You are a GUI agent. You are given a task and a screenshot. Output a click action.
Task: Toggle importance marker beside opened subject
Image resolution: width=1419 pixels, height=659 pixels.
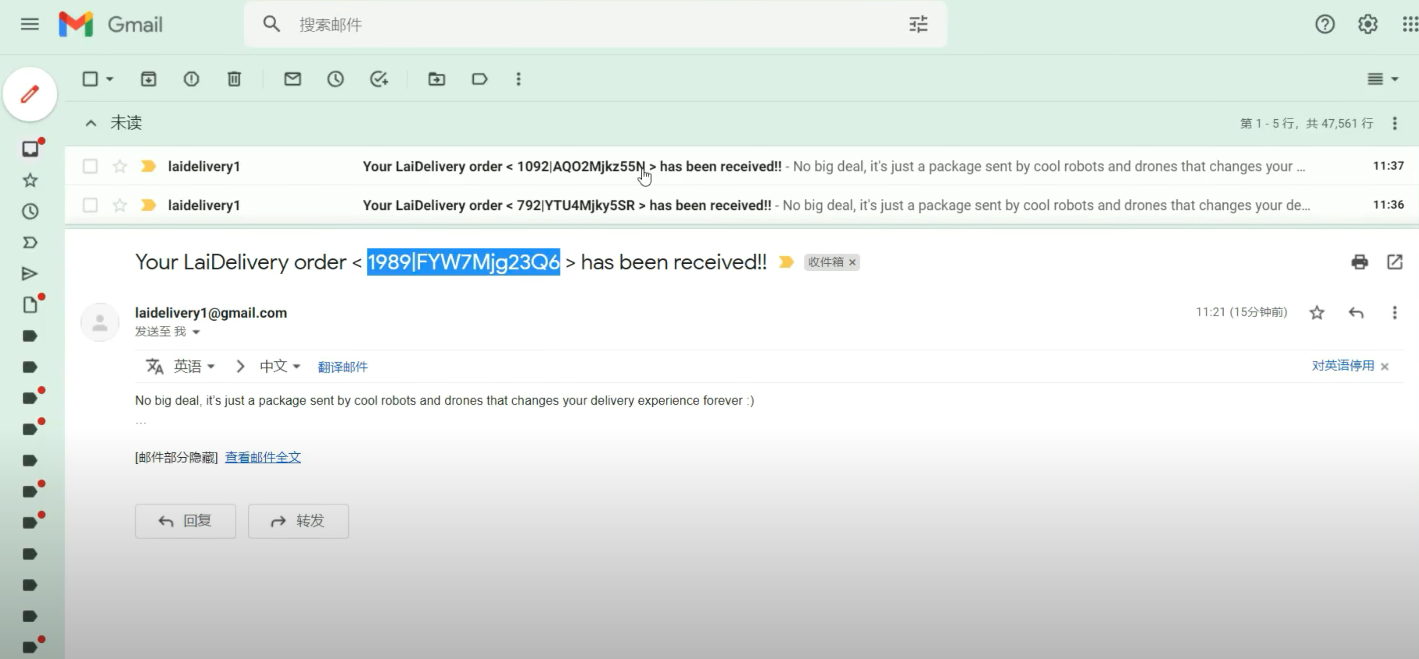click(786, 262)
